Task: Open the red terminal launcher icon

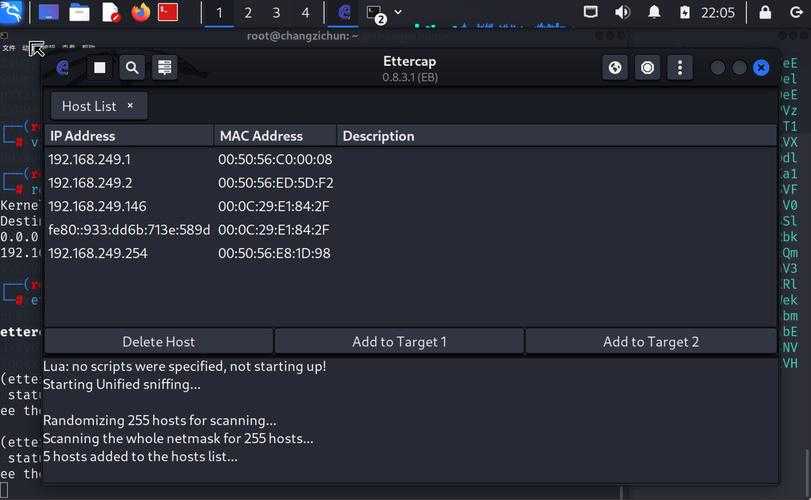Action: pos(168,12)
